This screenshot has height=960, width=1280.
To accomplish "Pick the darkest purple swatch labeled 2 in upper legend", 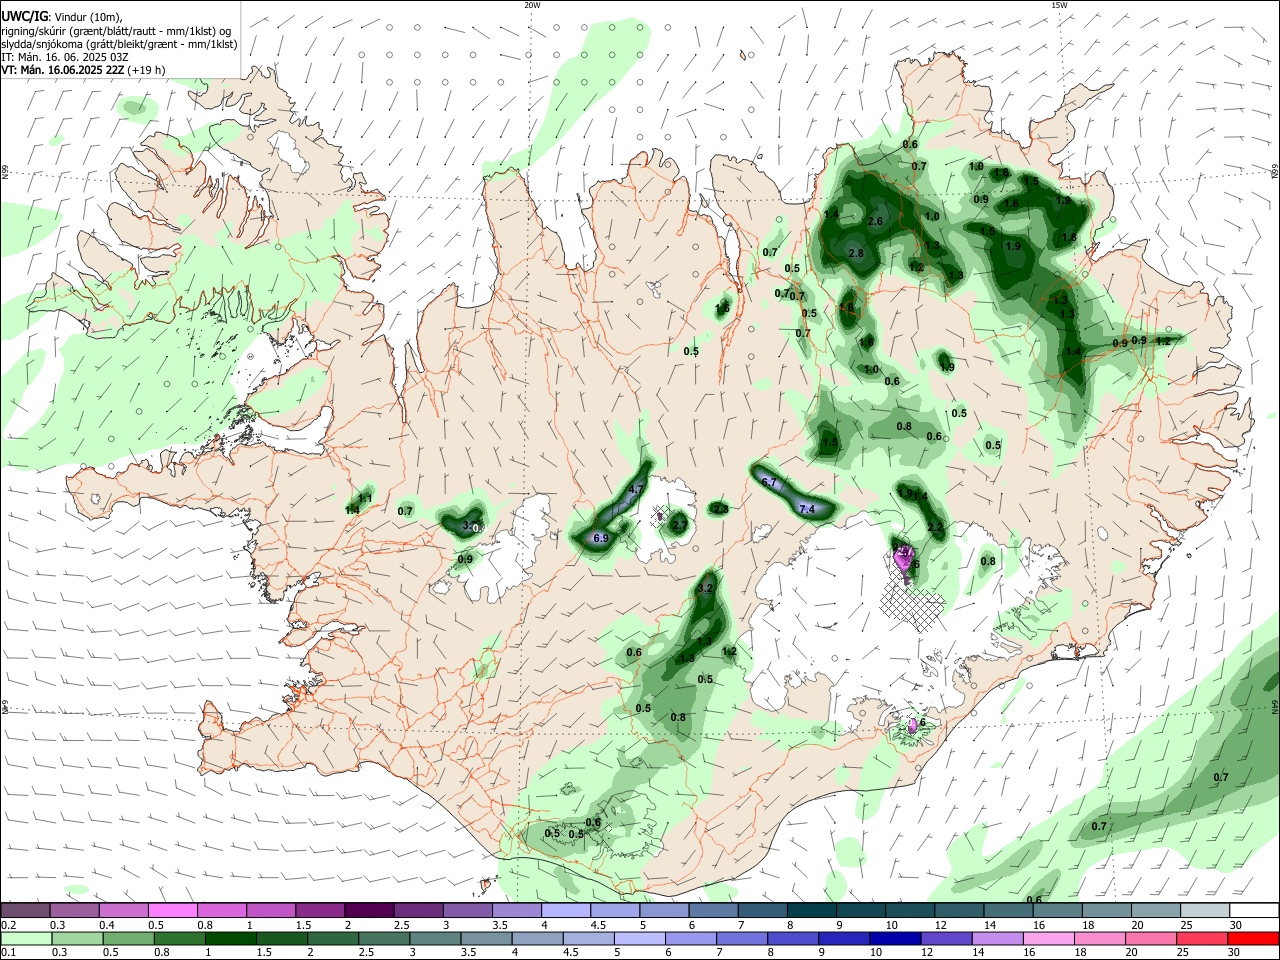I will pyautogui.click(x=369, y=910).
